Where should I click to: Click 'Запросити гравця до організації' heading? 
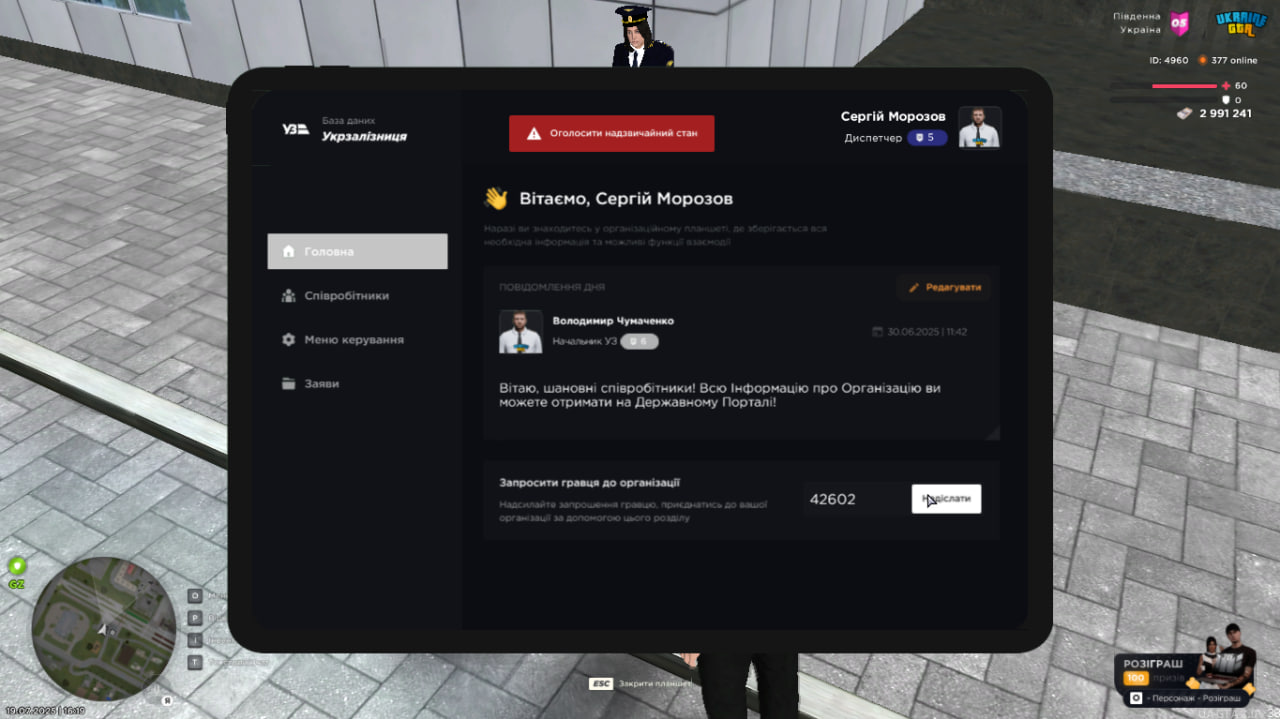(x=590, y=483)
